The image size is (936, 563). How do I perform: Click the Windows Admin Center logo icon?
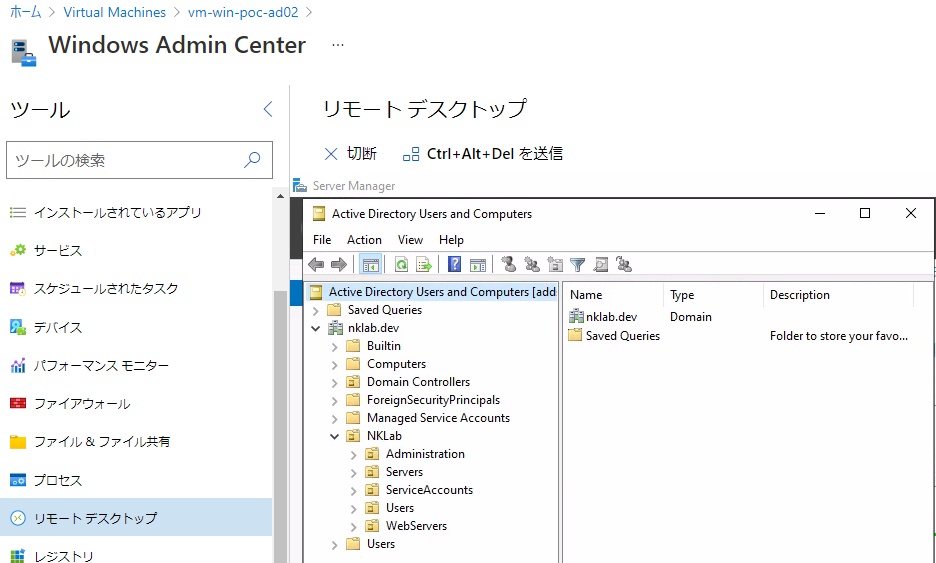pos(24,53)
